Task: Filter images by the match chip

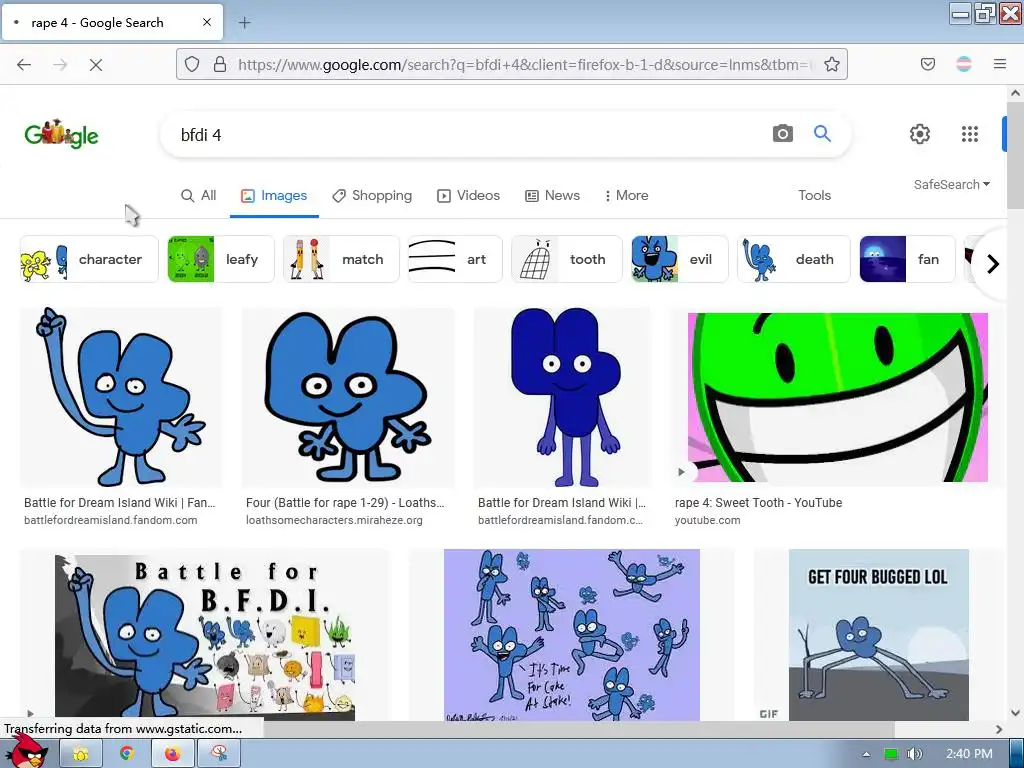Action: pyautogui.click(x=341, y=259)
